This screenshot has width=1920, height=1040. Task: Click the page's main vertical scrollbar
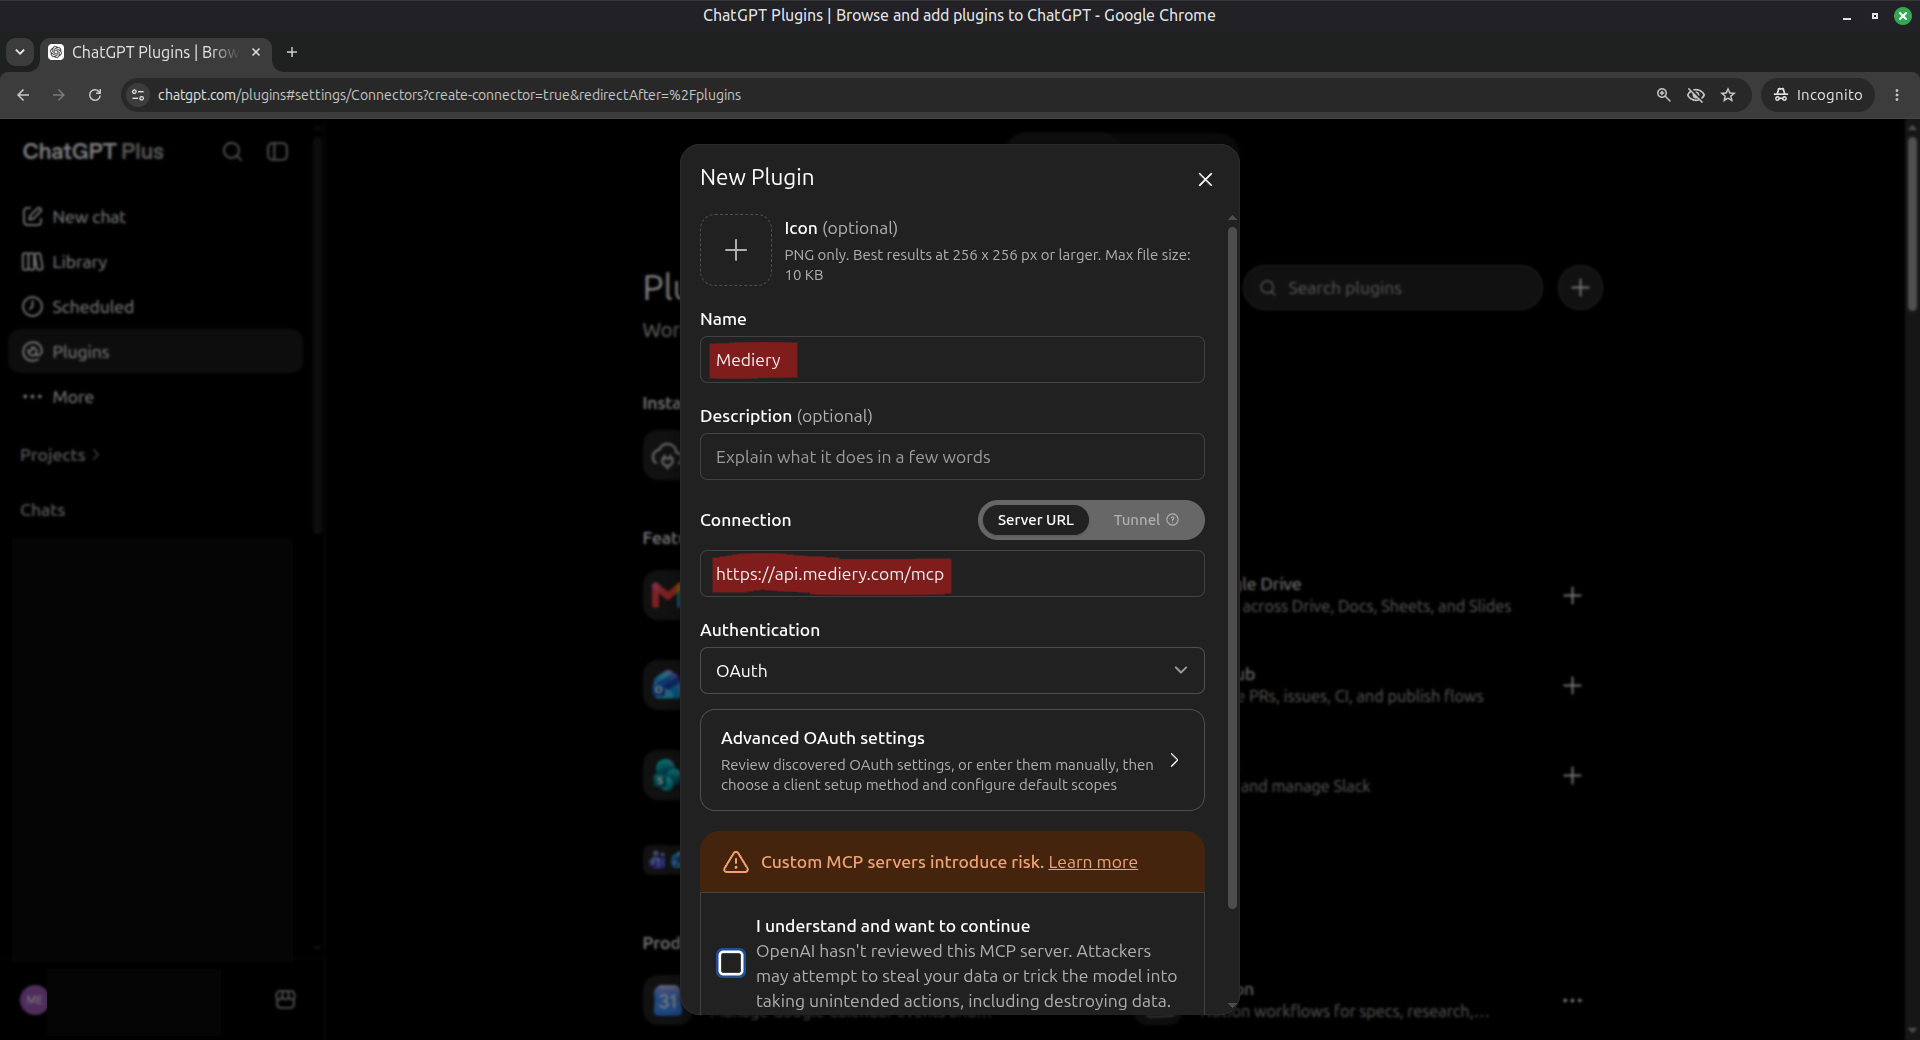point(1912,225)
